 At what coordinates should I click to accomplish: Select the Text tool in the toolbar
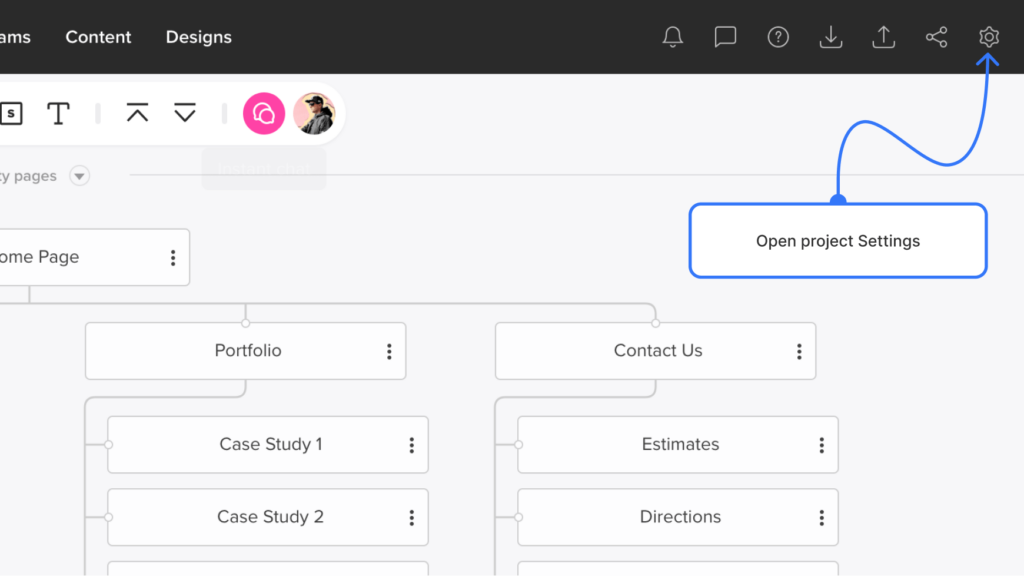point(58,113)
